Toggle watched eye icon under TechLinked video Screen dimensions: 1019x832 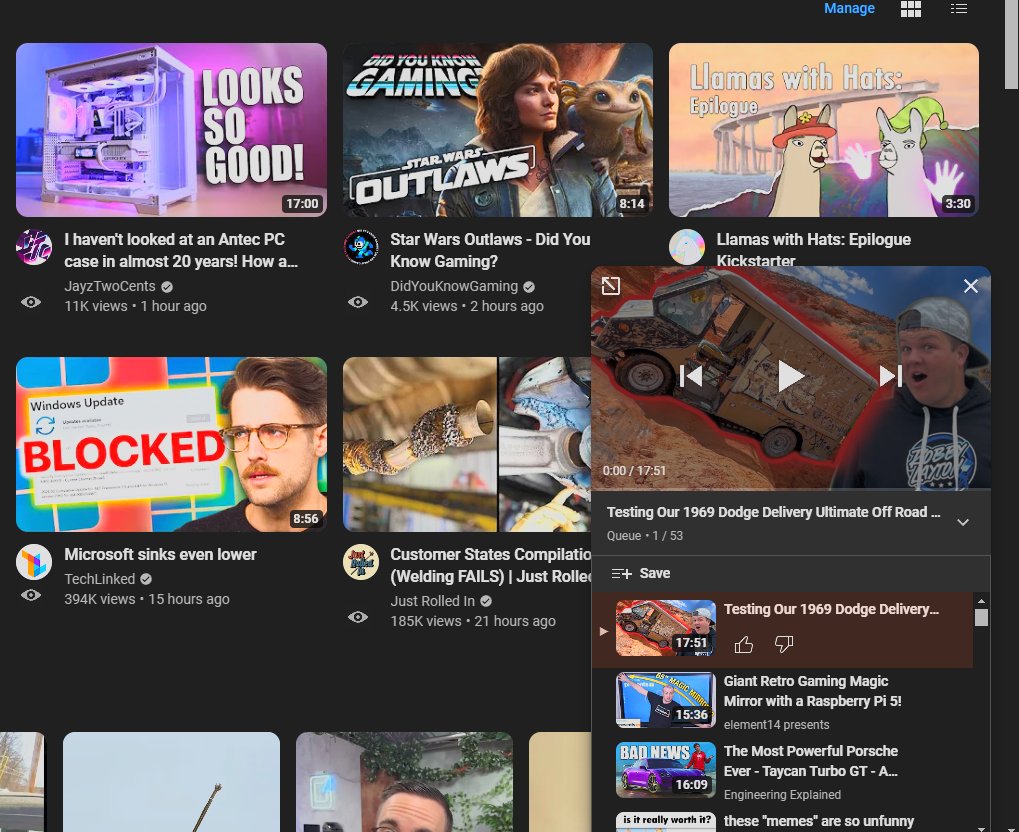tap(31, 595)
